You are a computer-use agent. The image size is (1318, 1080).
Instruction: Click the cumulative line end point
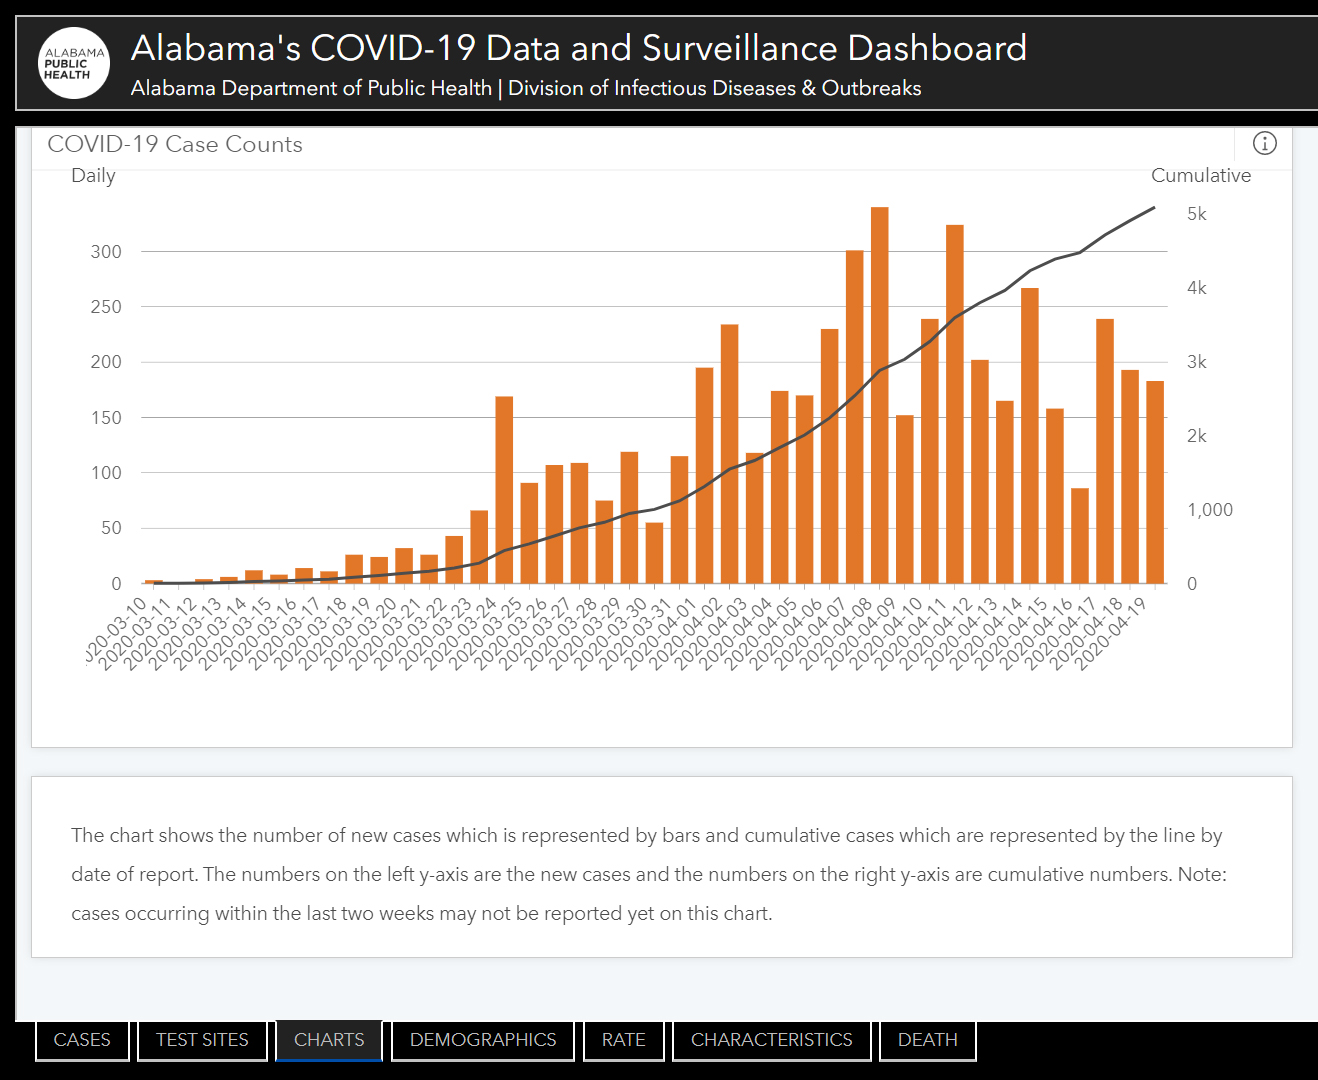(1154, 208)
